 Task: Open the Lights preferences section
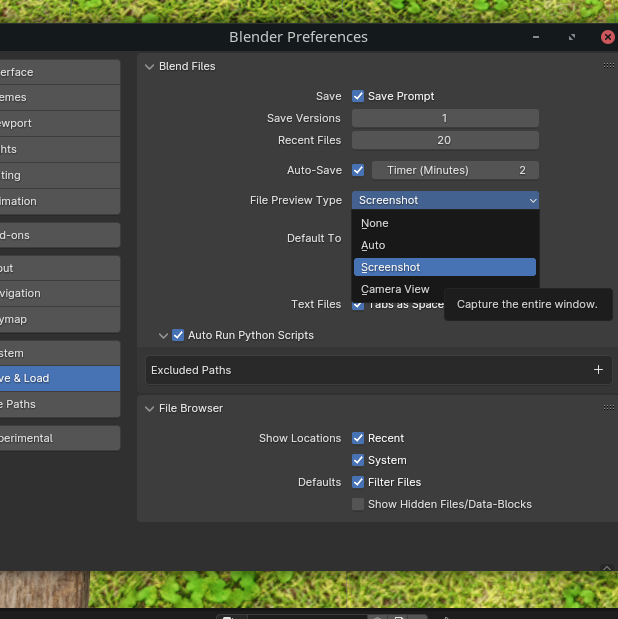tap(59, 150)
